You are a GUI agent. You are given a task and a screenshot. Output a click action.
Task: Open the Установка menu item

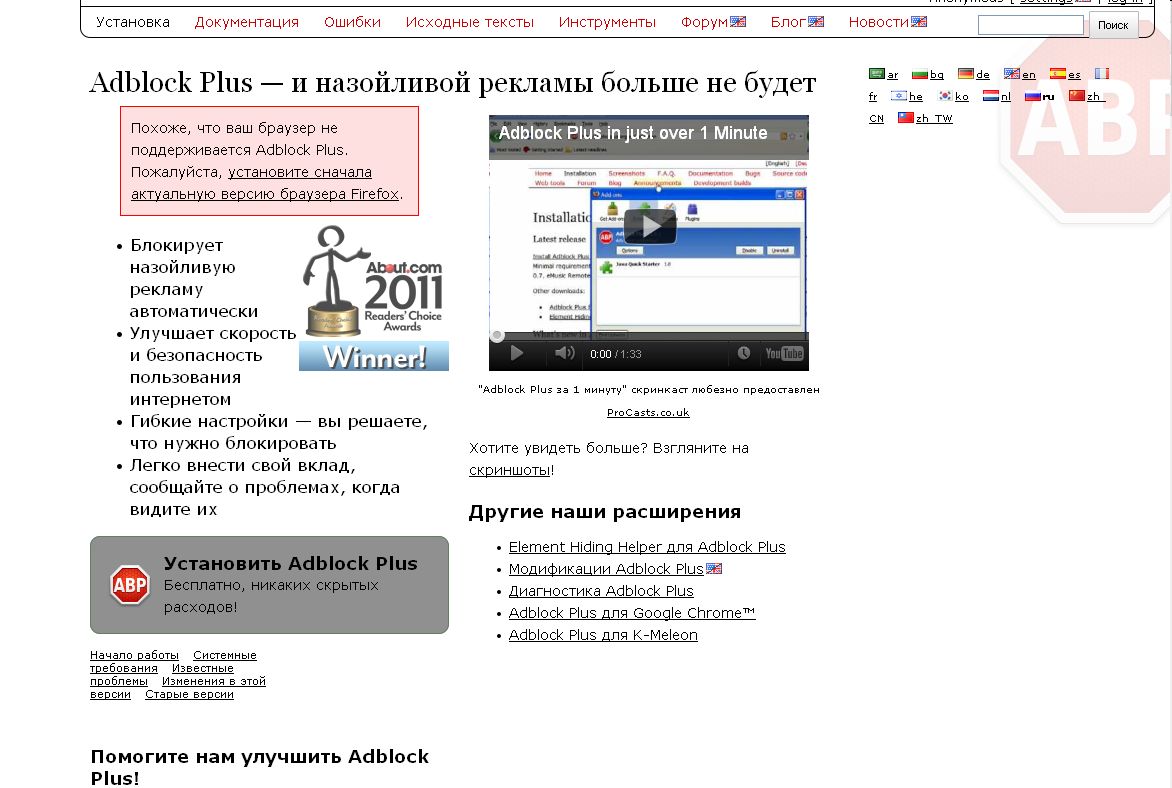(x=133, y=22)
